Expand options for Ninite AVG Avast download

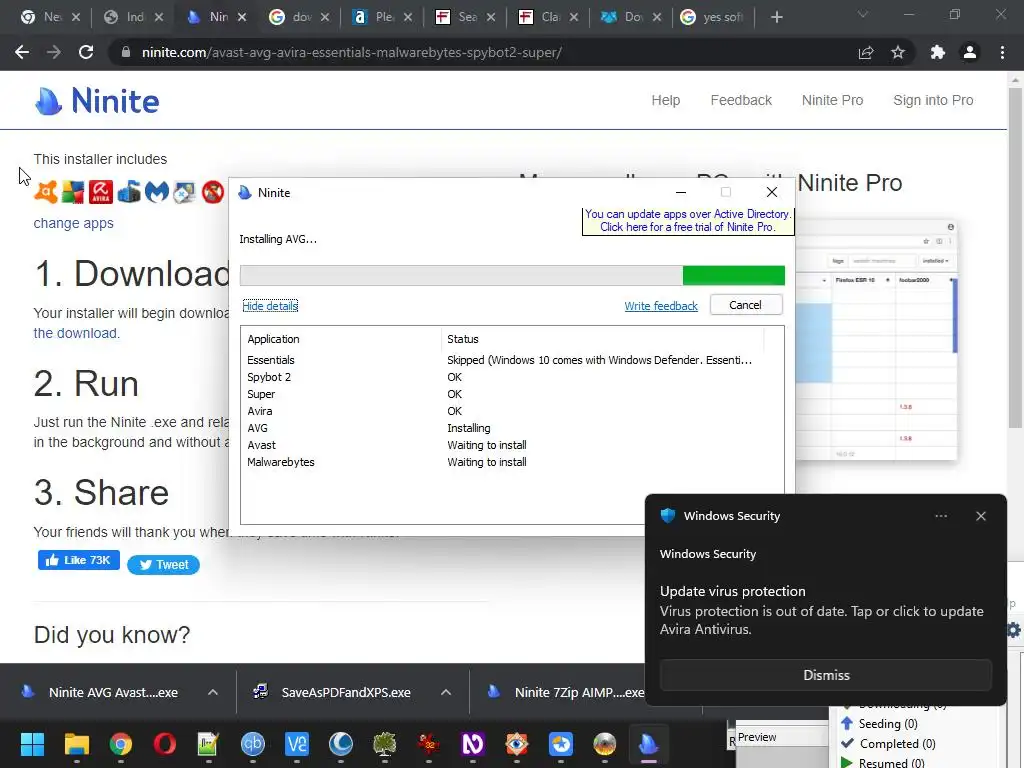coord(213,692)
